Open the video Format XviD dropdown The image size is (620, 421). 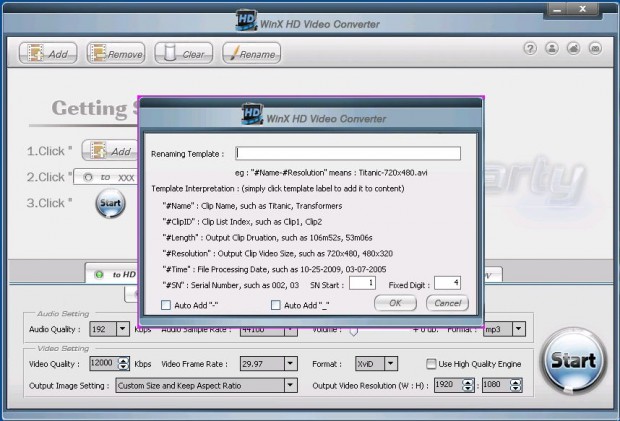click(391, 364)
